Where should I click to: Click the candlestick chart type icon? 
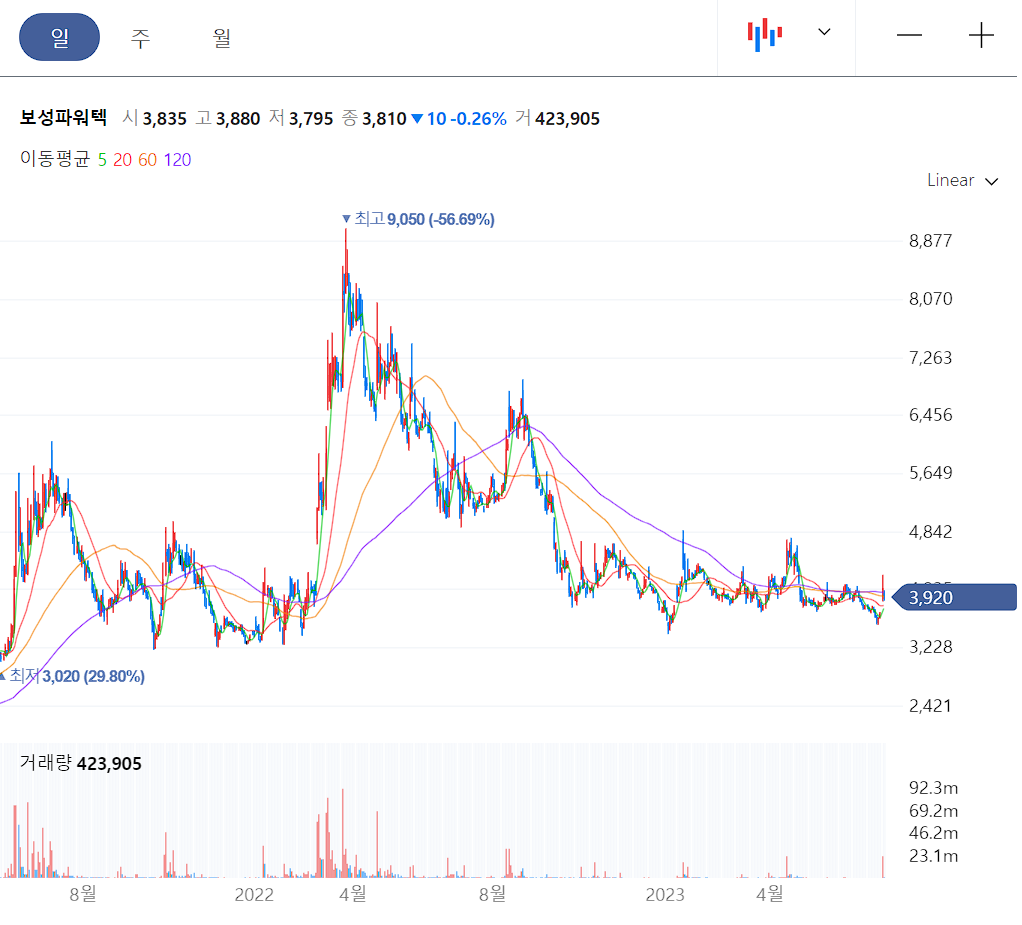click(x=765, y=35)
